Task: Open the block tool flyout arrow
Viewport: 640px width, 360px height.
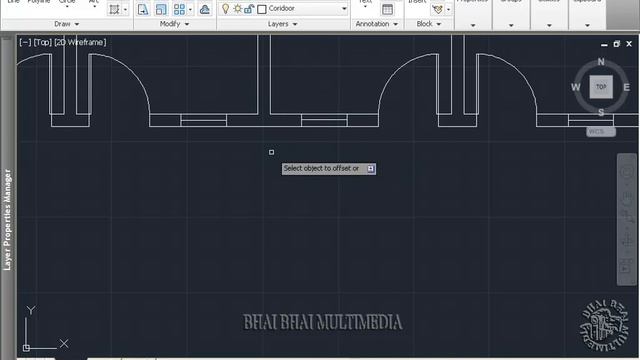Action: pyautogui.click(x=449, y=9)
